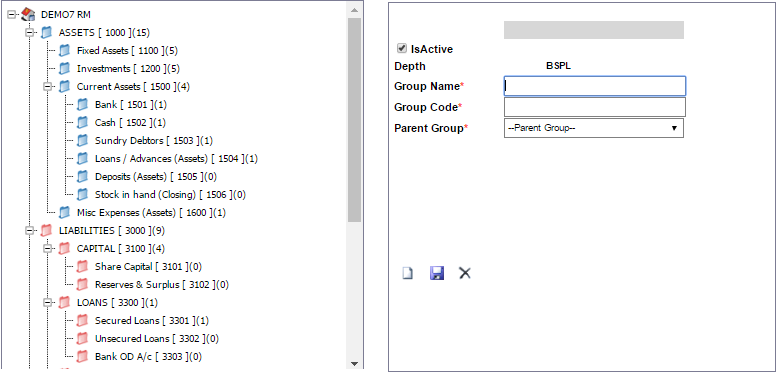Viewport: 784px width, 377px height.
Task: Click the blue folder icon beside ASSETS
Action: pyautogui.click(x=46, y=32)
